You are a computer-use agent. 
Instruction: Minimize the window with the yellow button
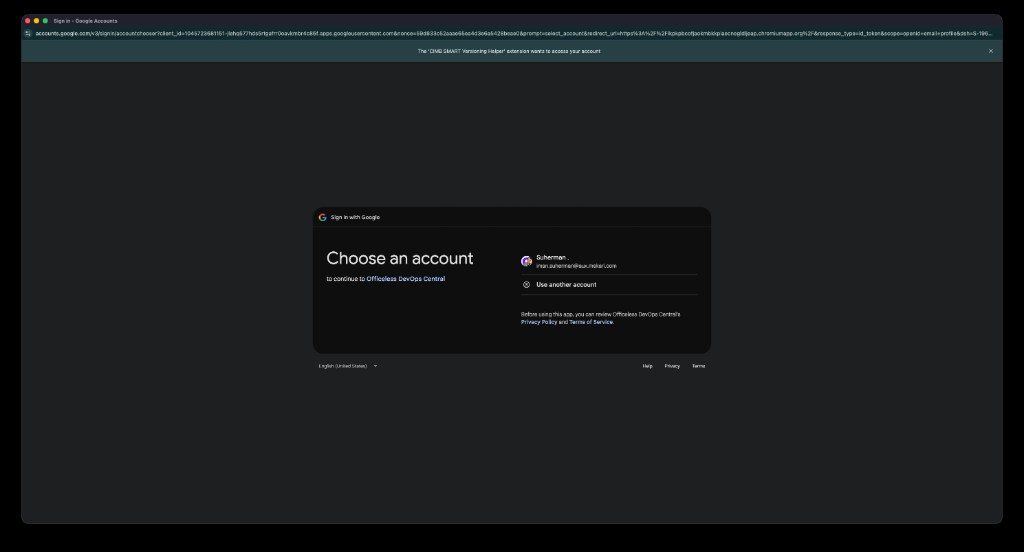(37, 21)
